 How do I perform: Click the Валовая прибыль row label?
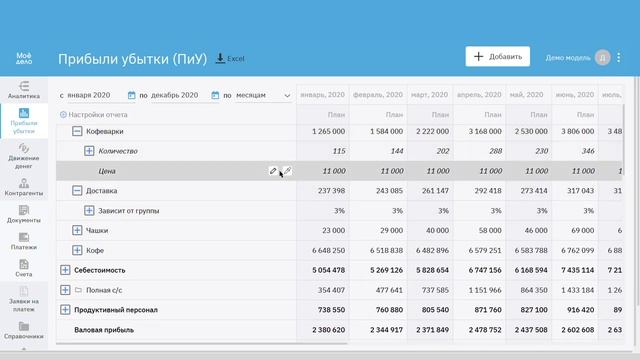[104, 330]
